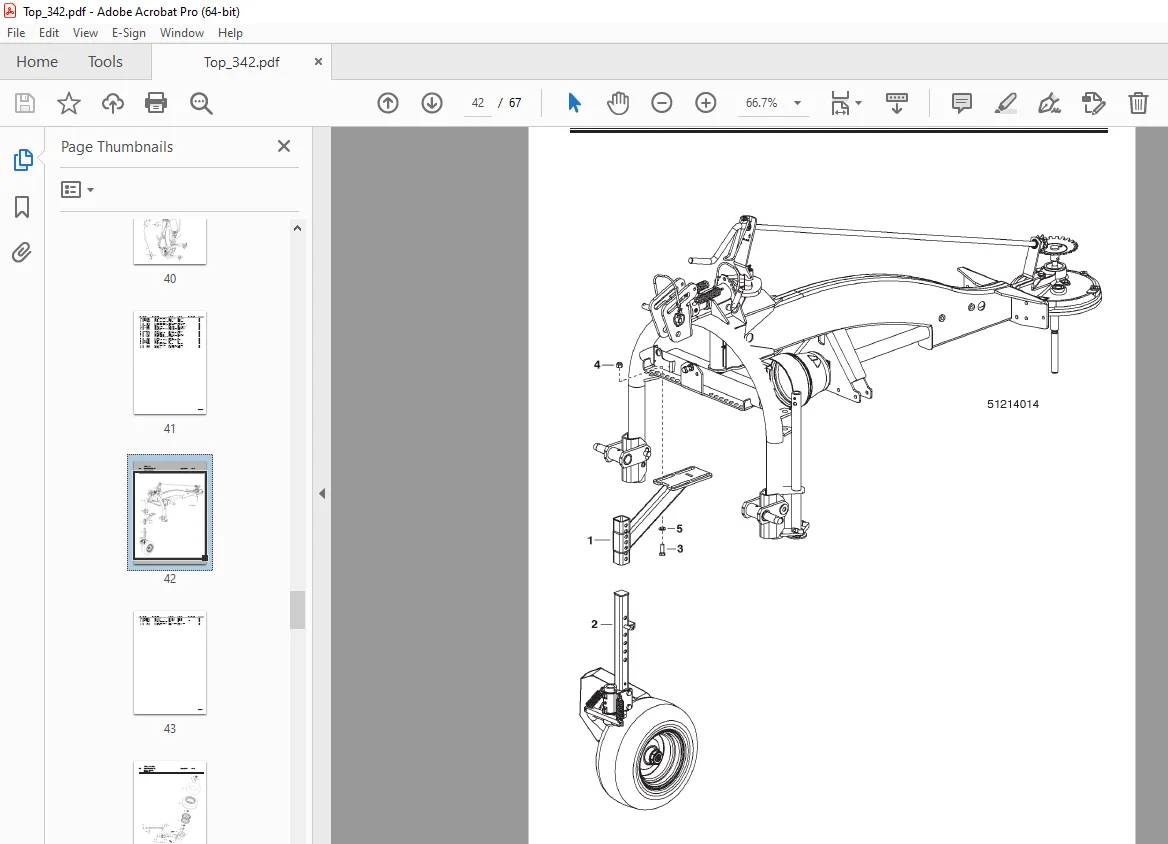Close the Top_342.pdf tab
The image size is (1168, 844).
point(318,62)
